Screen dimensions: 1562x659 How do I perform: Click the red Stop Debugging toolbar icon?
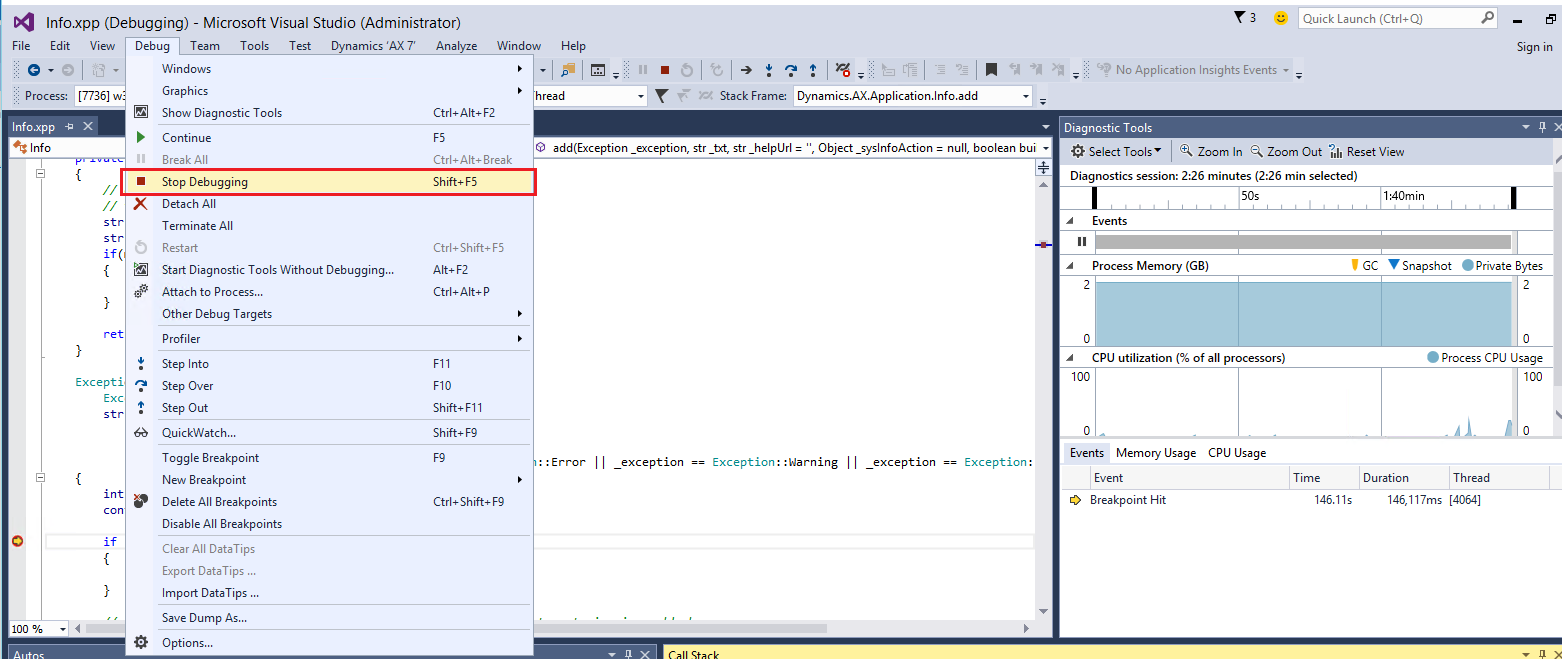664,70
